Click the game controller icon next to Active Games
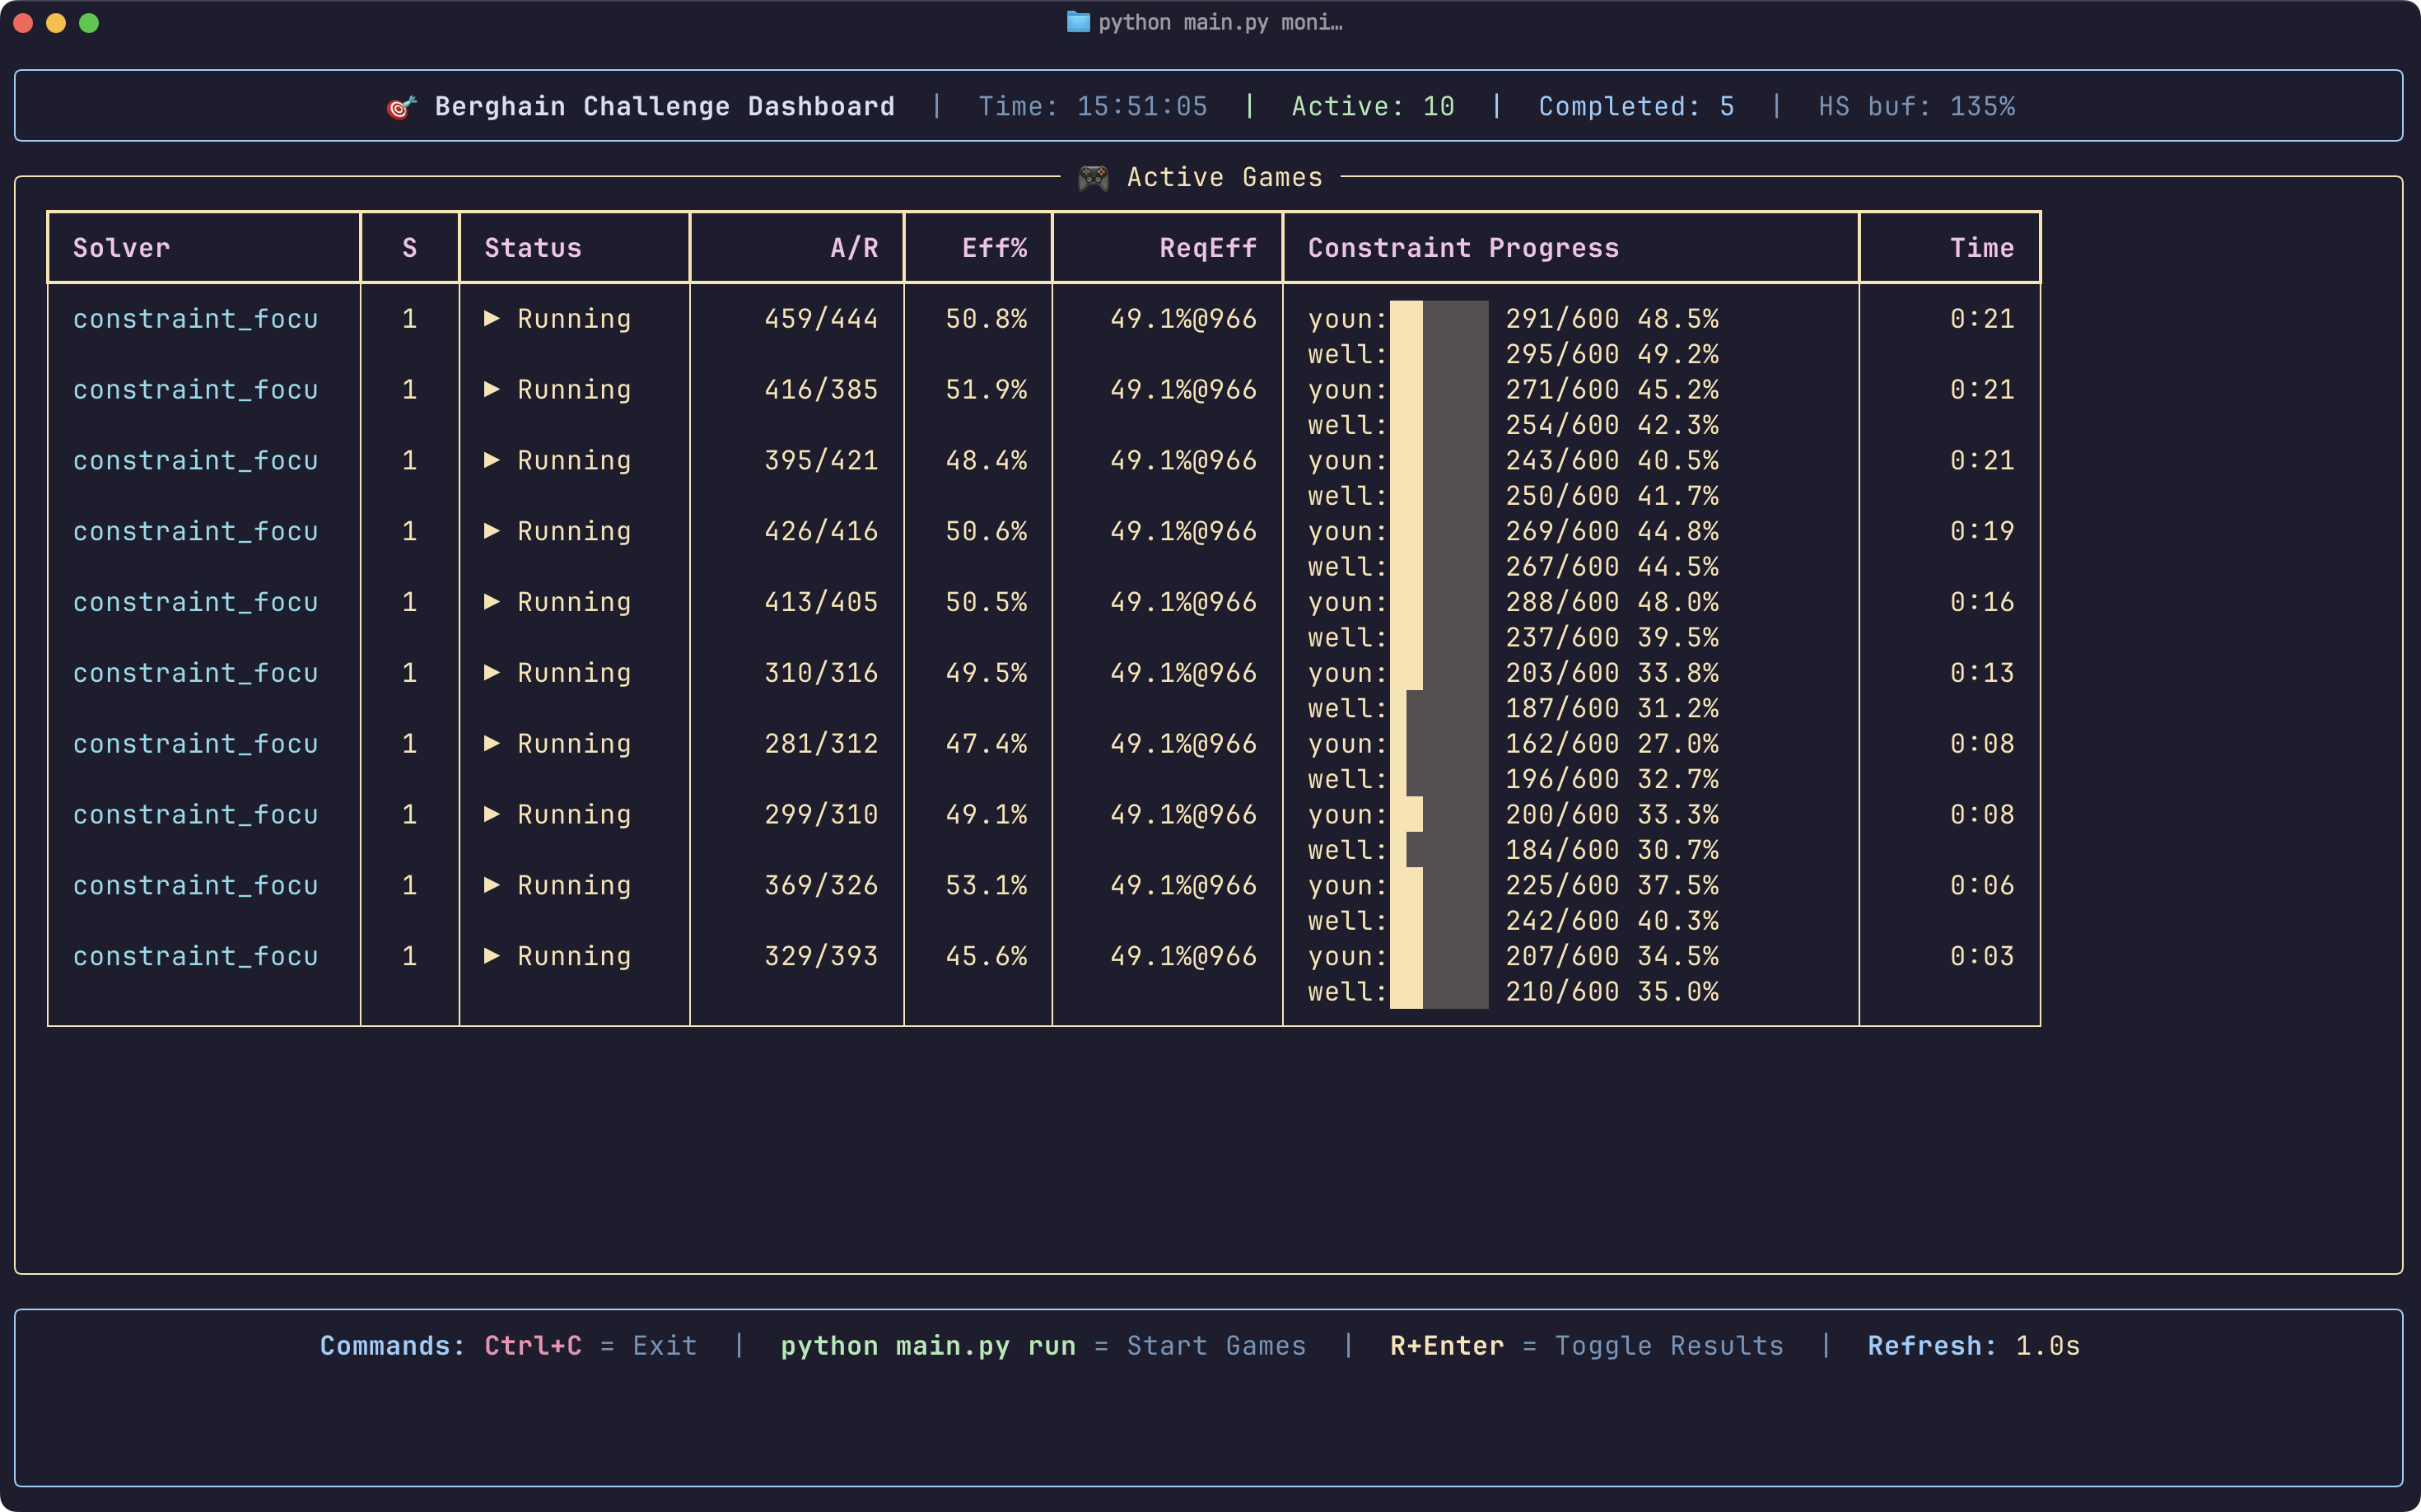The width and height of the screenshot is (2421, 1512). click(1093, 178)
